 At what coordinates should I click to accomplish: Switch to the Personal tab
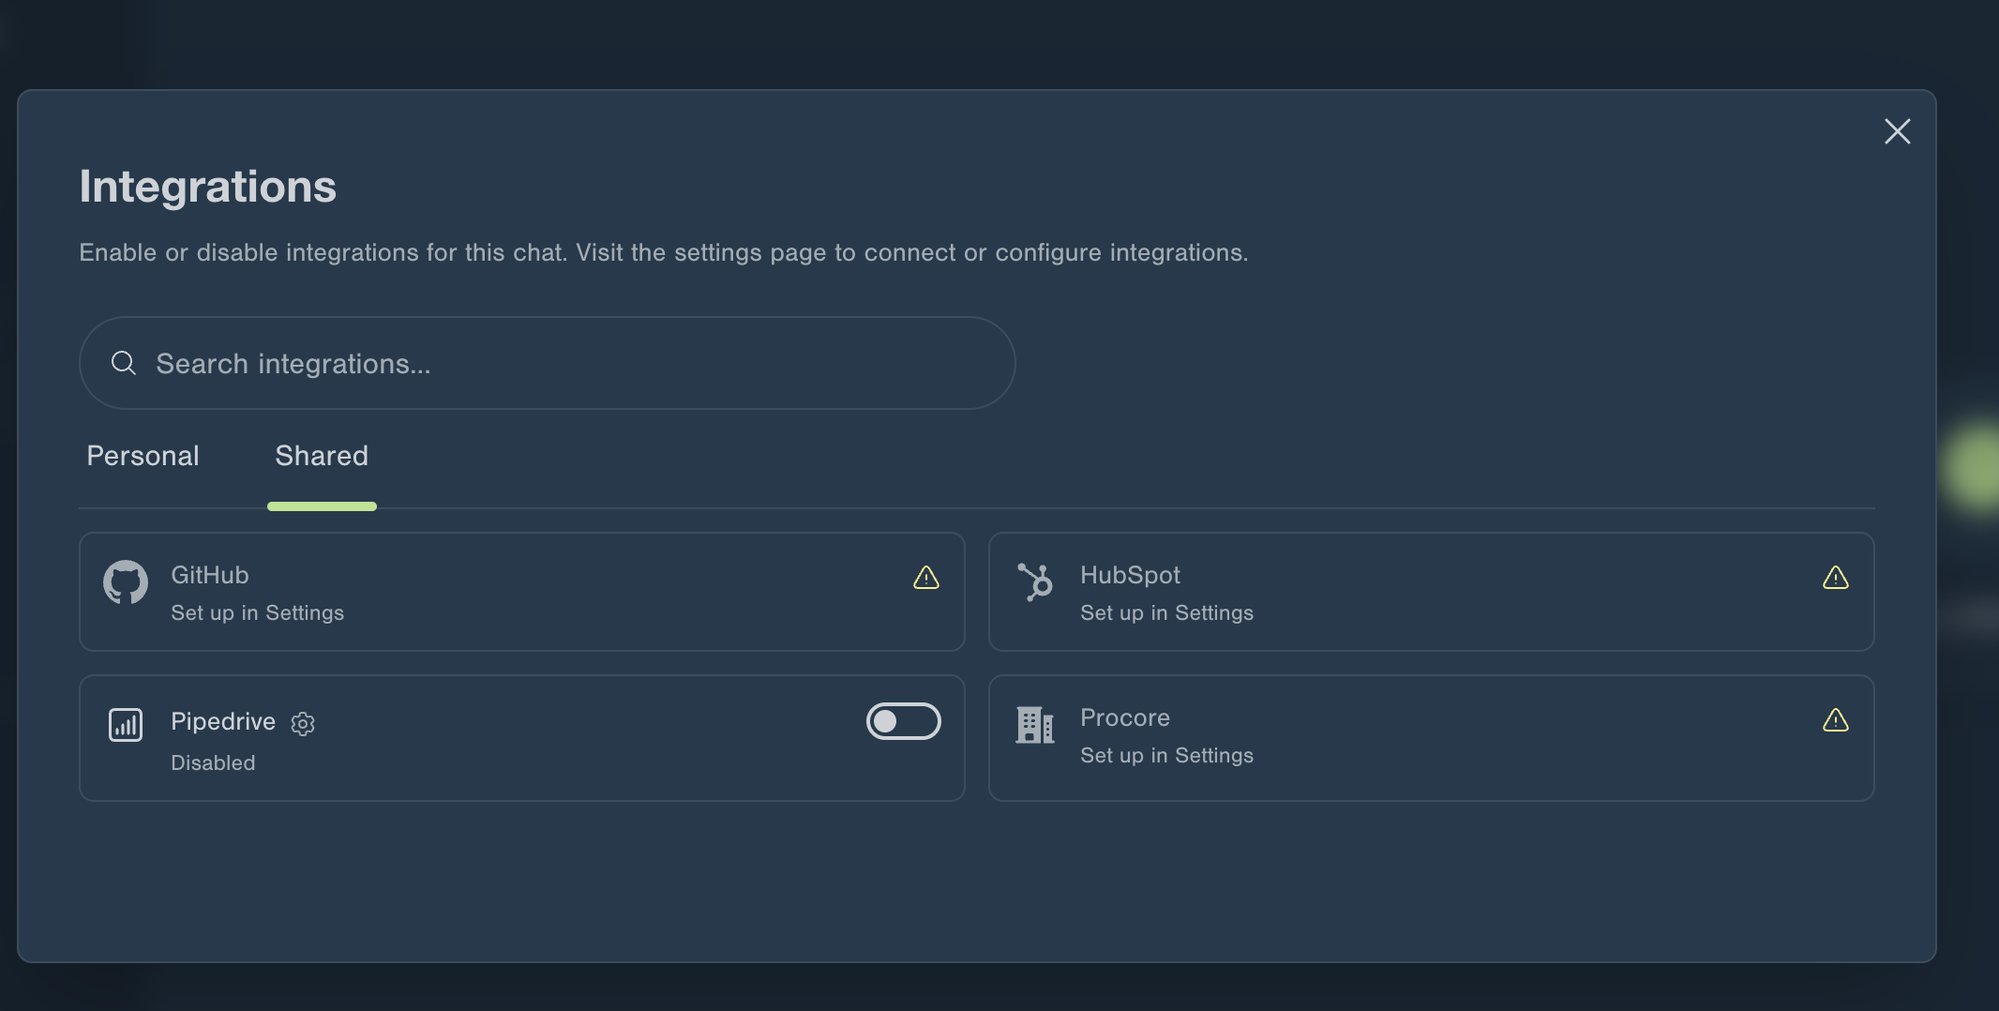143,456
